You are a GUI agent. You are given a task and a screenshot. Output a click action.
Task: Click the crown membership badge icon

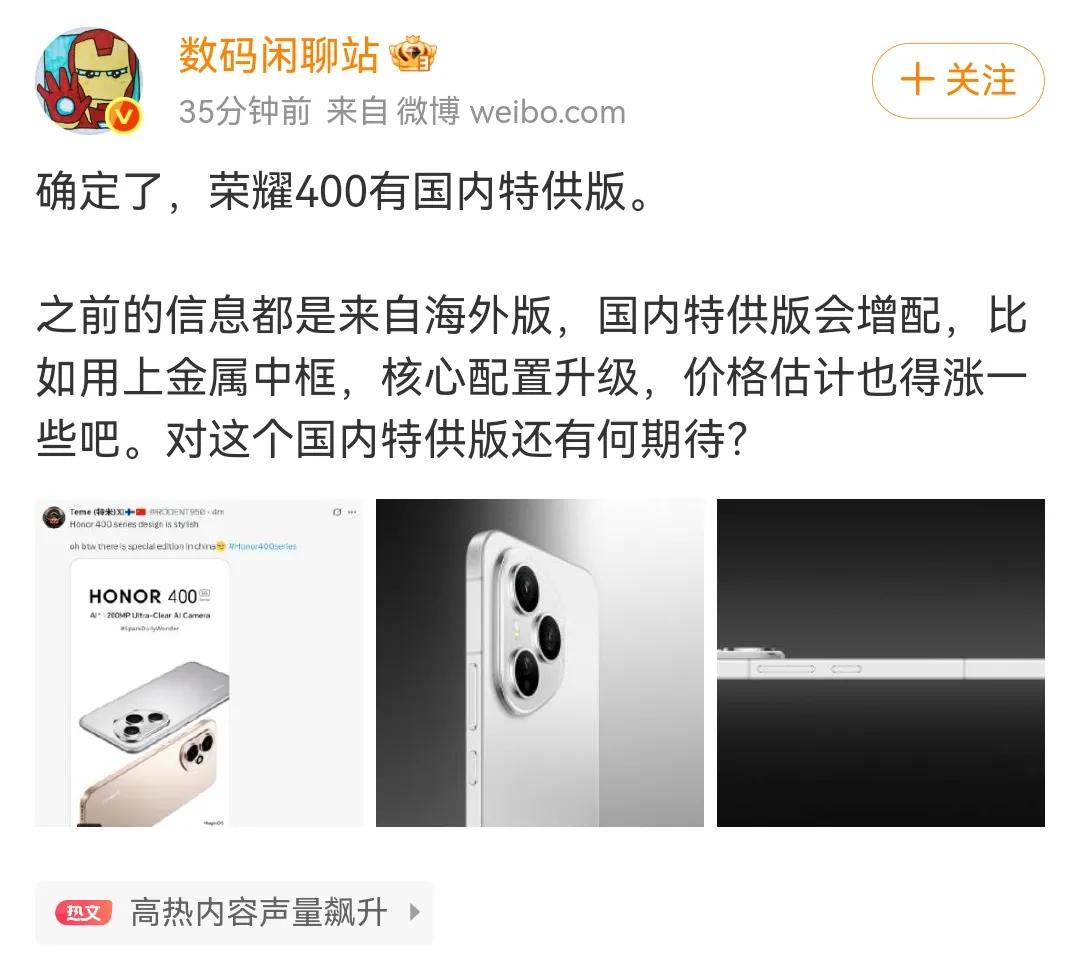(413, 54)
